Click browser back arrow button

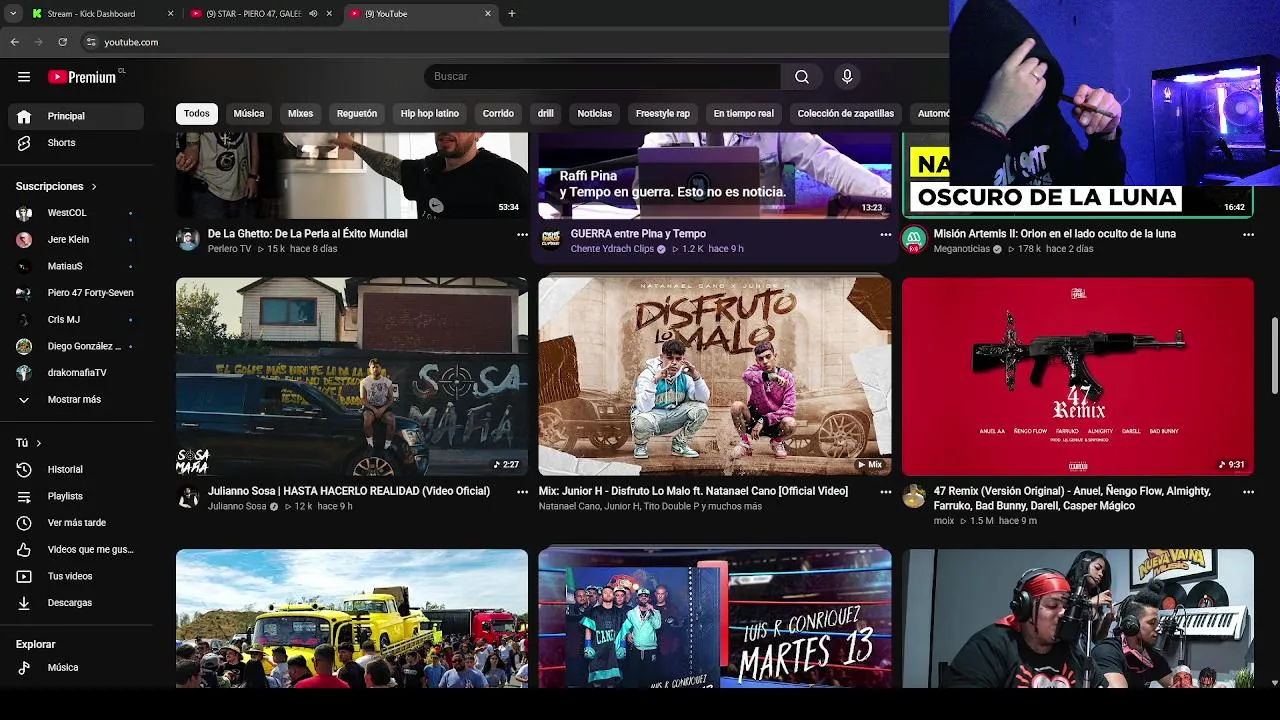click(14, 42)
